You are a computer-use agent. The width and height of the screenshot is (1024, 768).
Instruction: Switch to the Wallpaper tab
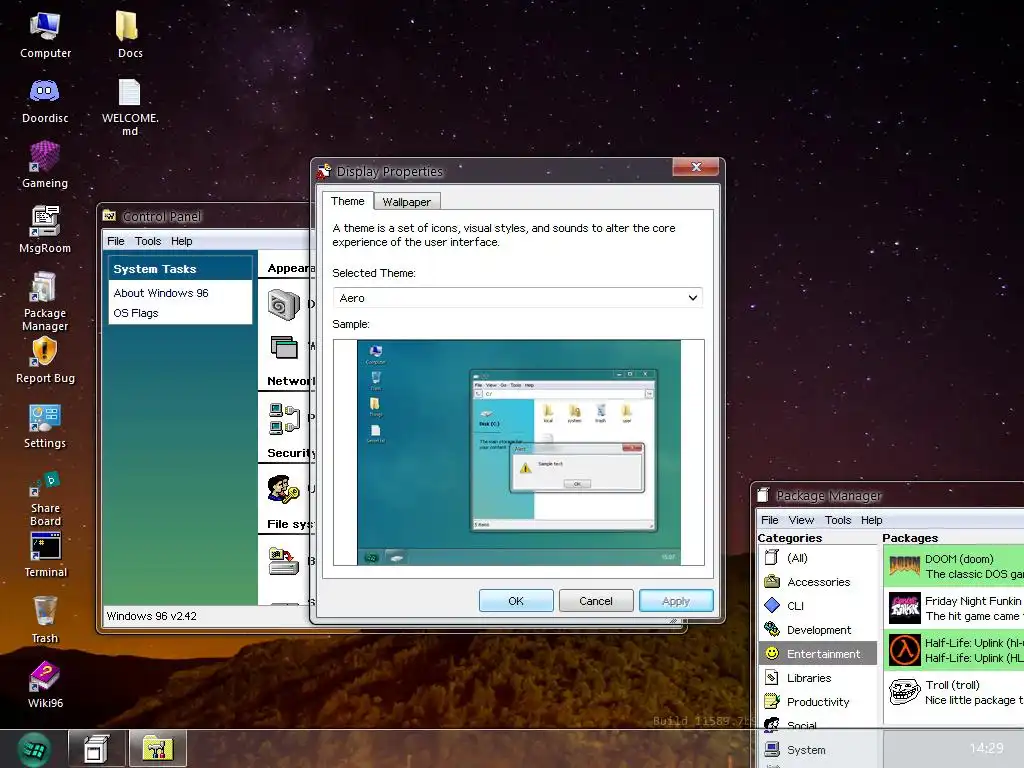pos(407,202)
